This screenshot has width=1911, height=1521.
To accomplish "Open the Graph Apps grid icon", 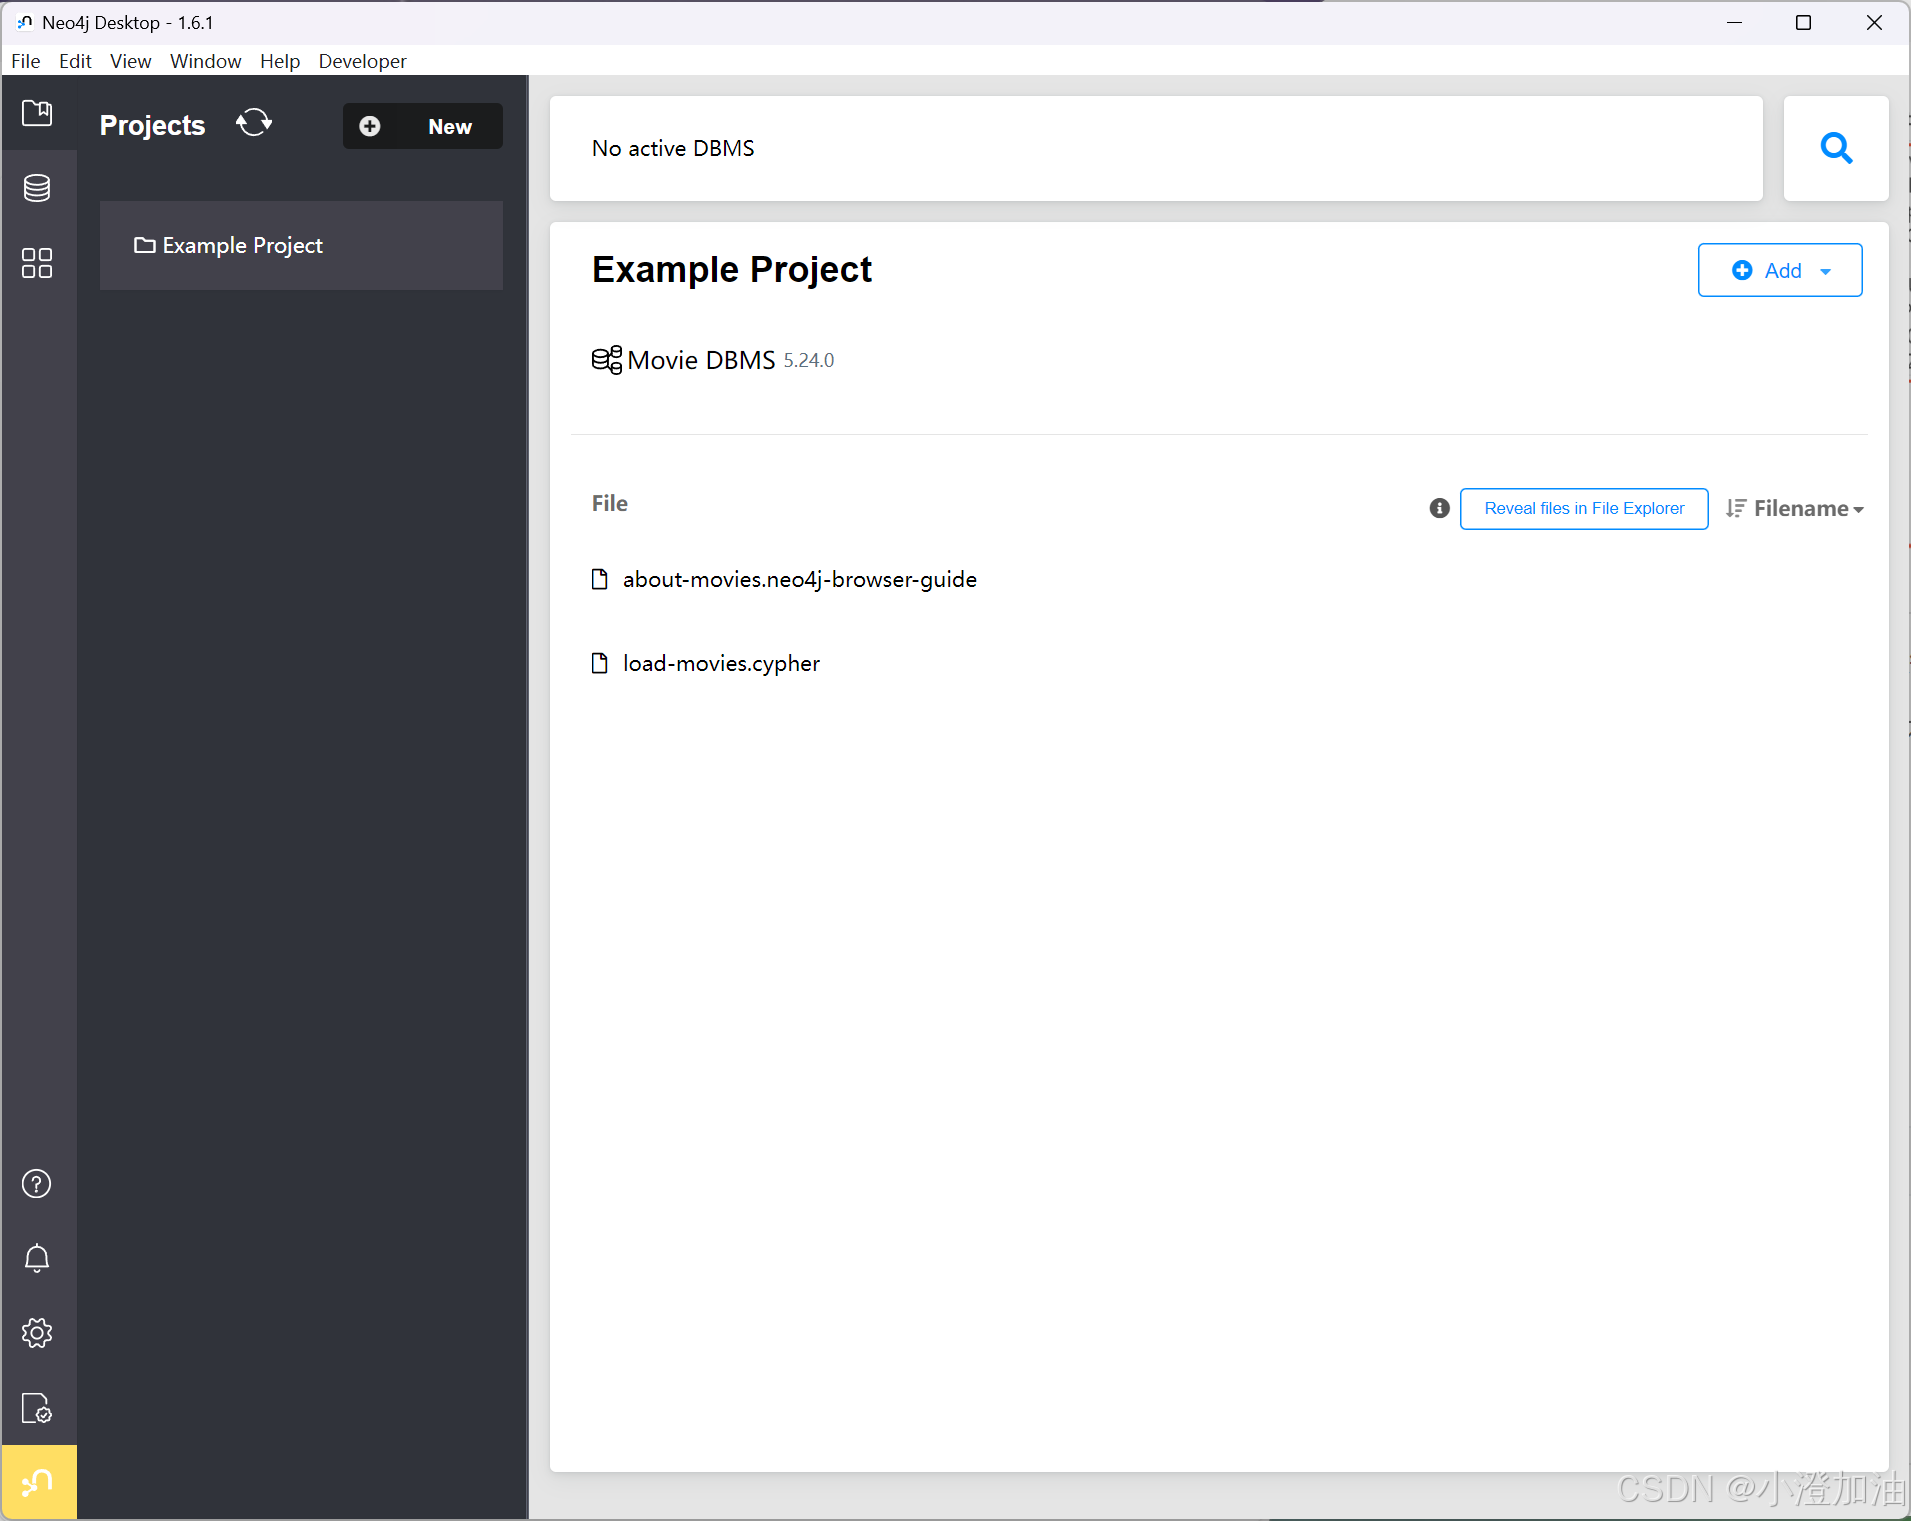I will pyautogui.click(x=38, y=263).
